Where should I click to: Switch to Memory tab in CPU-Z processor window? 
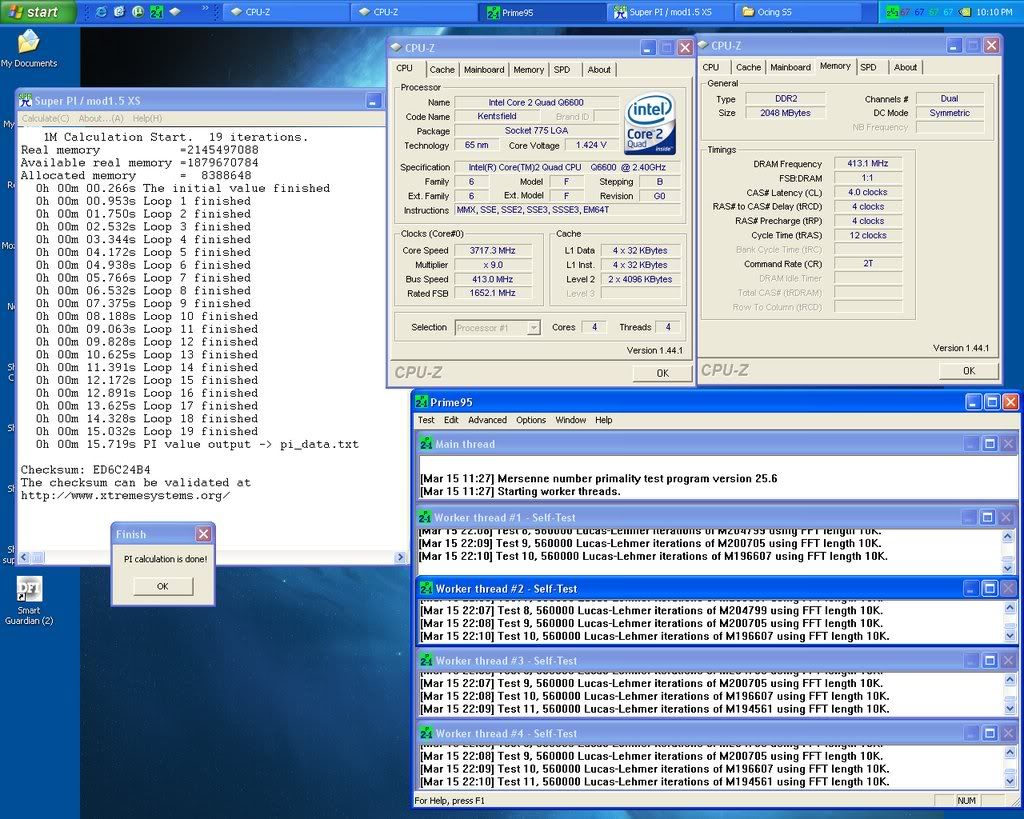[x=528, y=69]
